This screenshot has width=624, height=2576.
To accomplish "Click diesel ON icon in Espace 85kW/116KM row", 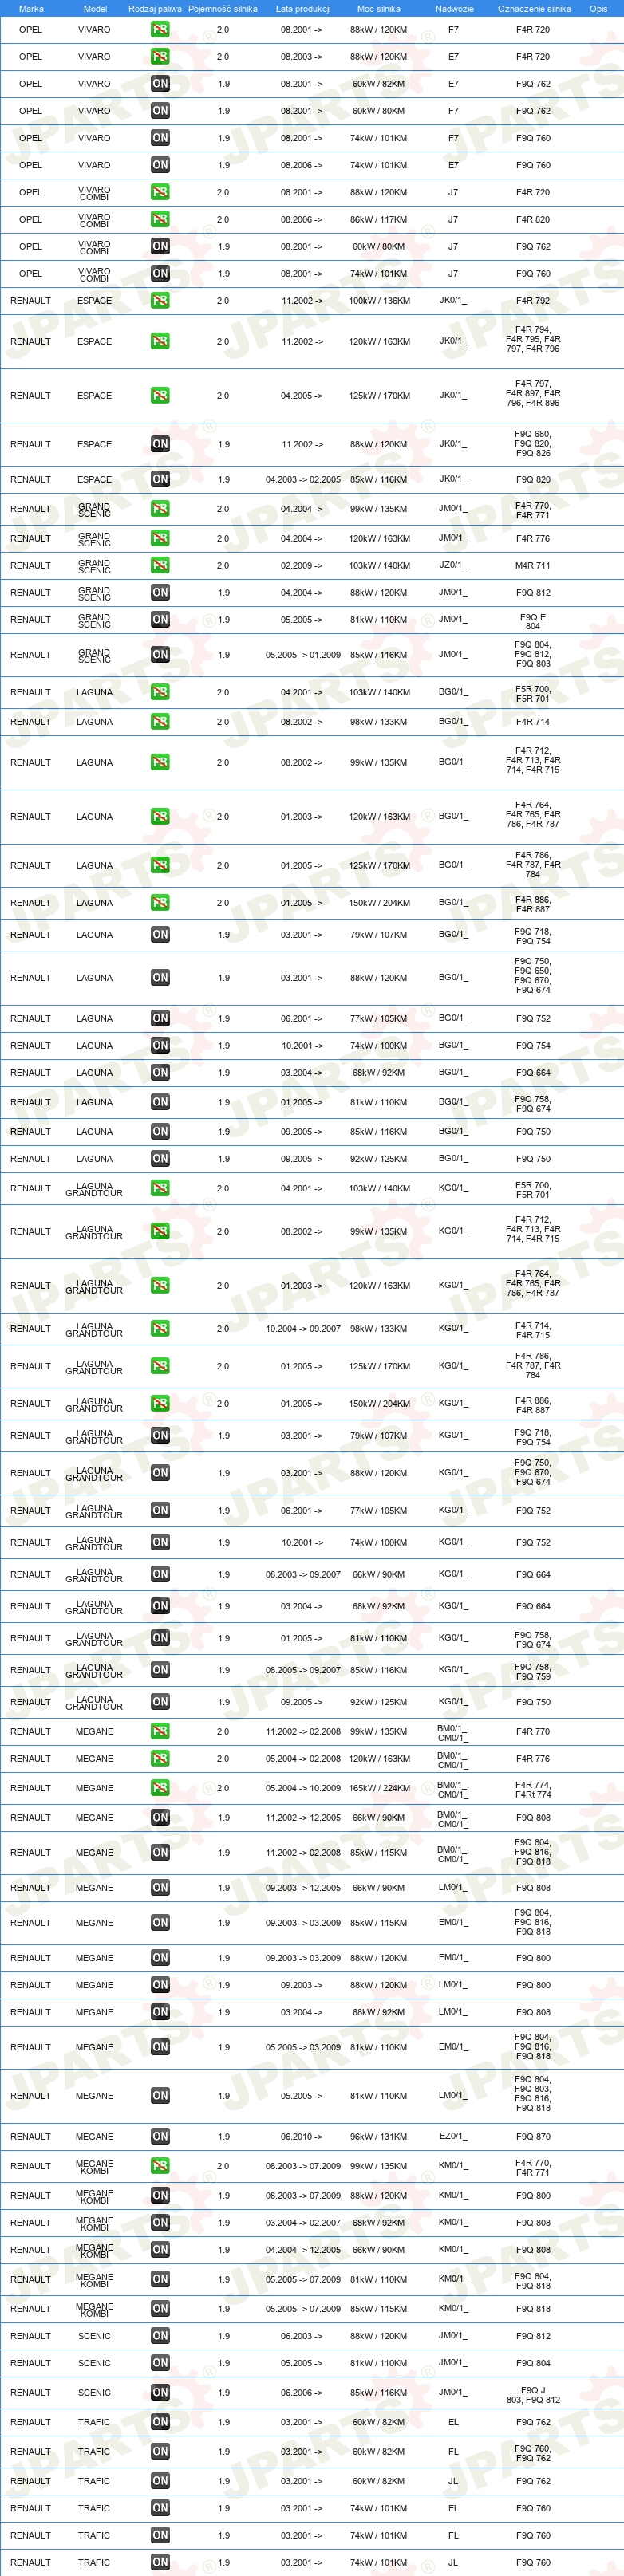I will coord(160,479).
